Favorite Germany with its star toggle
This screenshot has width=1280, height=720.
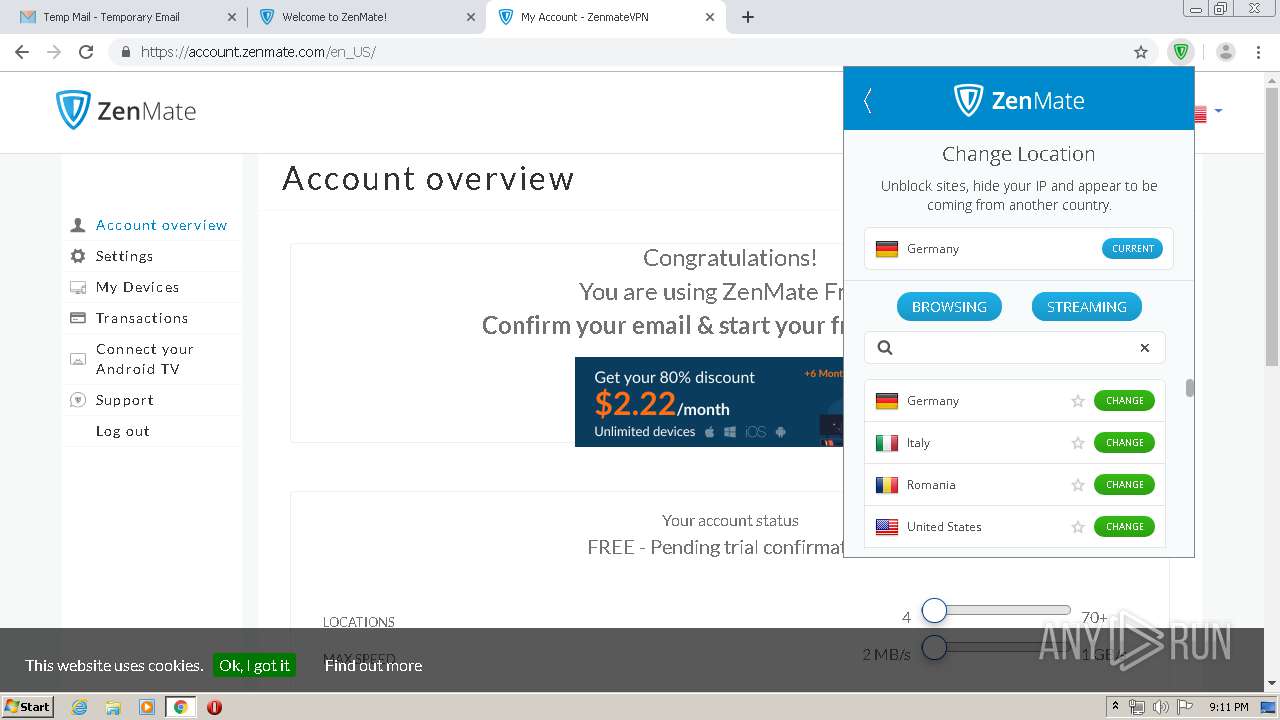(1078, 401)
